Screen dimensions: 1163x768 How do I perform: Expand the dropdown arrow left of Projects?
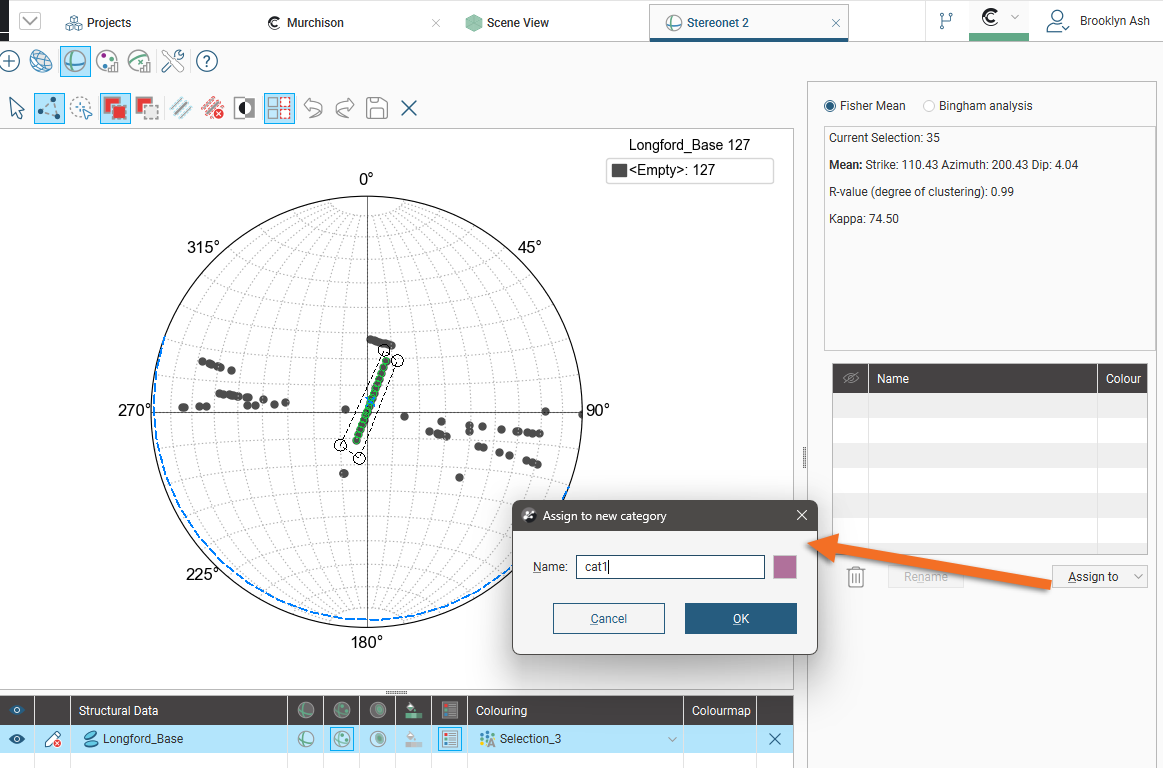tap(30, 22)
